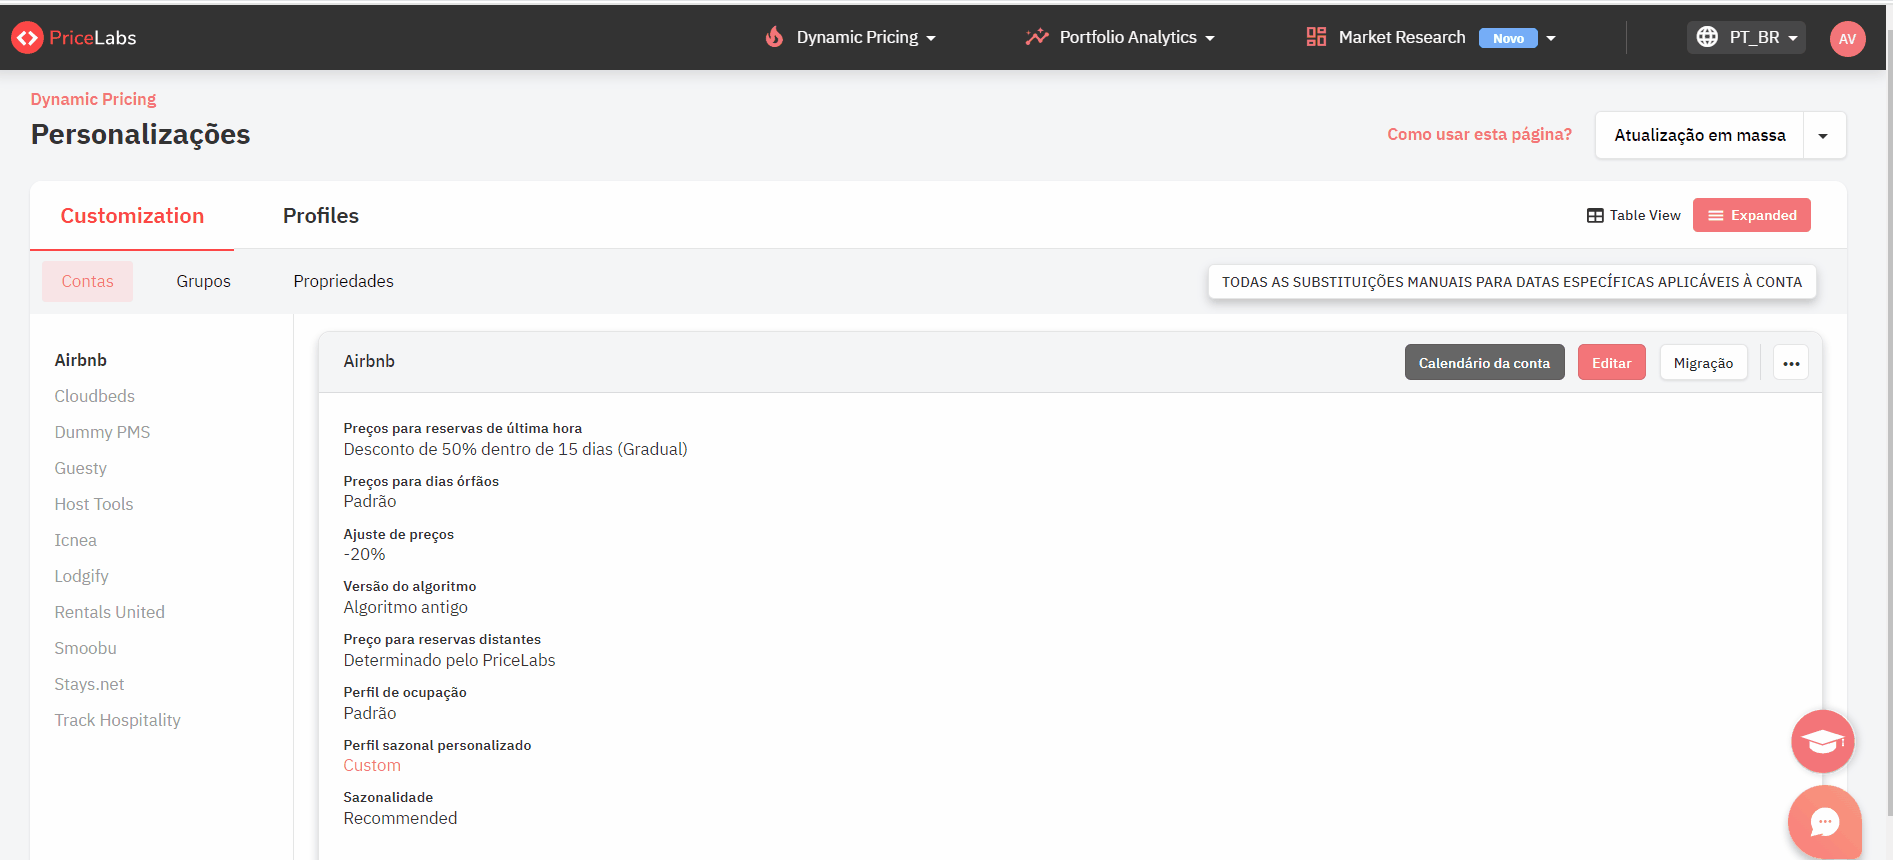Screen dimensions: 1893x860
Task: Open the Como usar esta página link
Action: click(1479, 134)
